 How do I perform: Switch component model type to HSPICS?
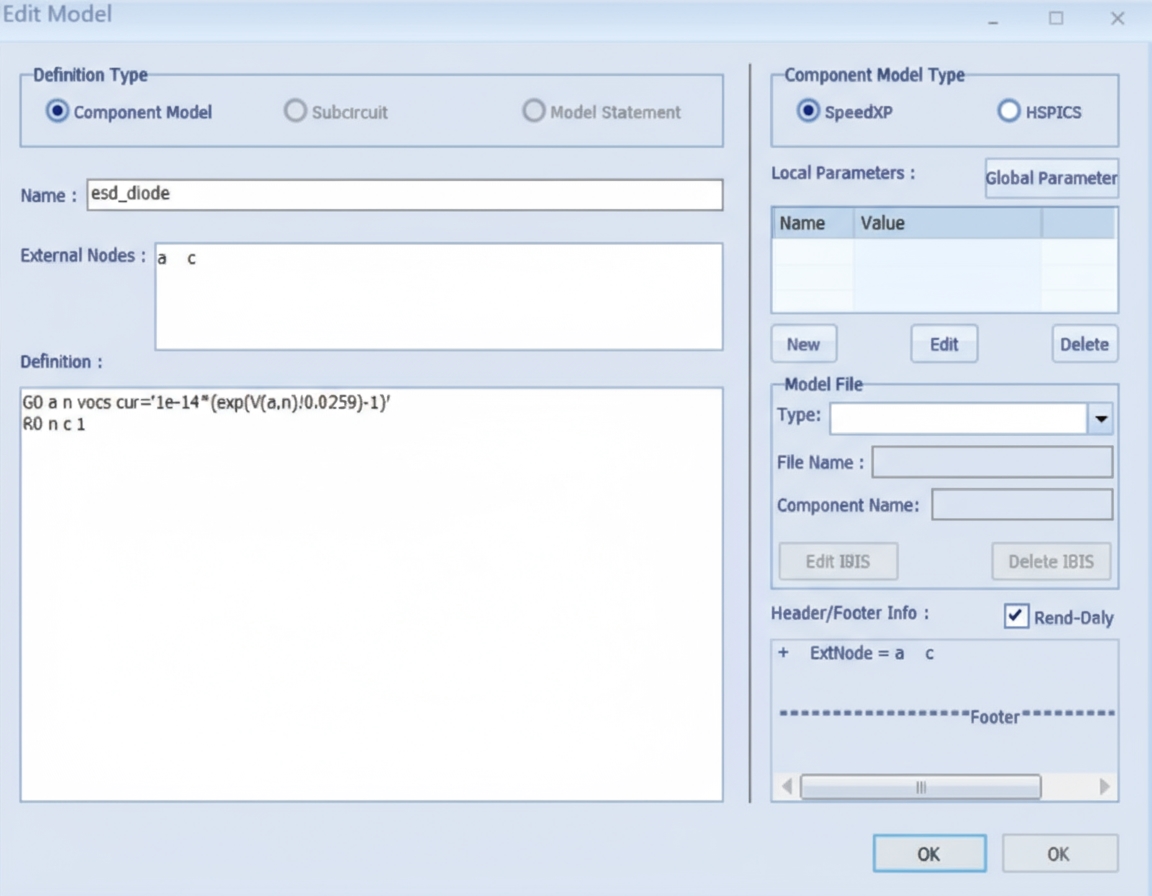(1009, 112)
